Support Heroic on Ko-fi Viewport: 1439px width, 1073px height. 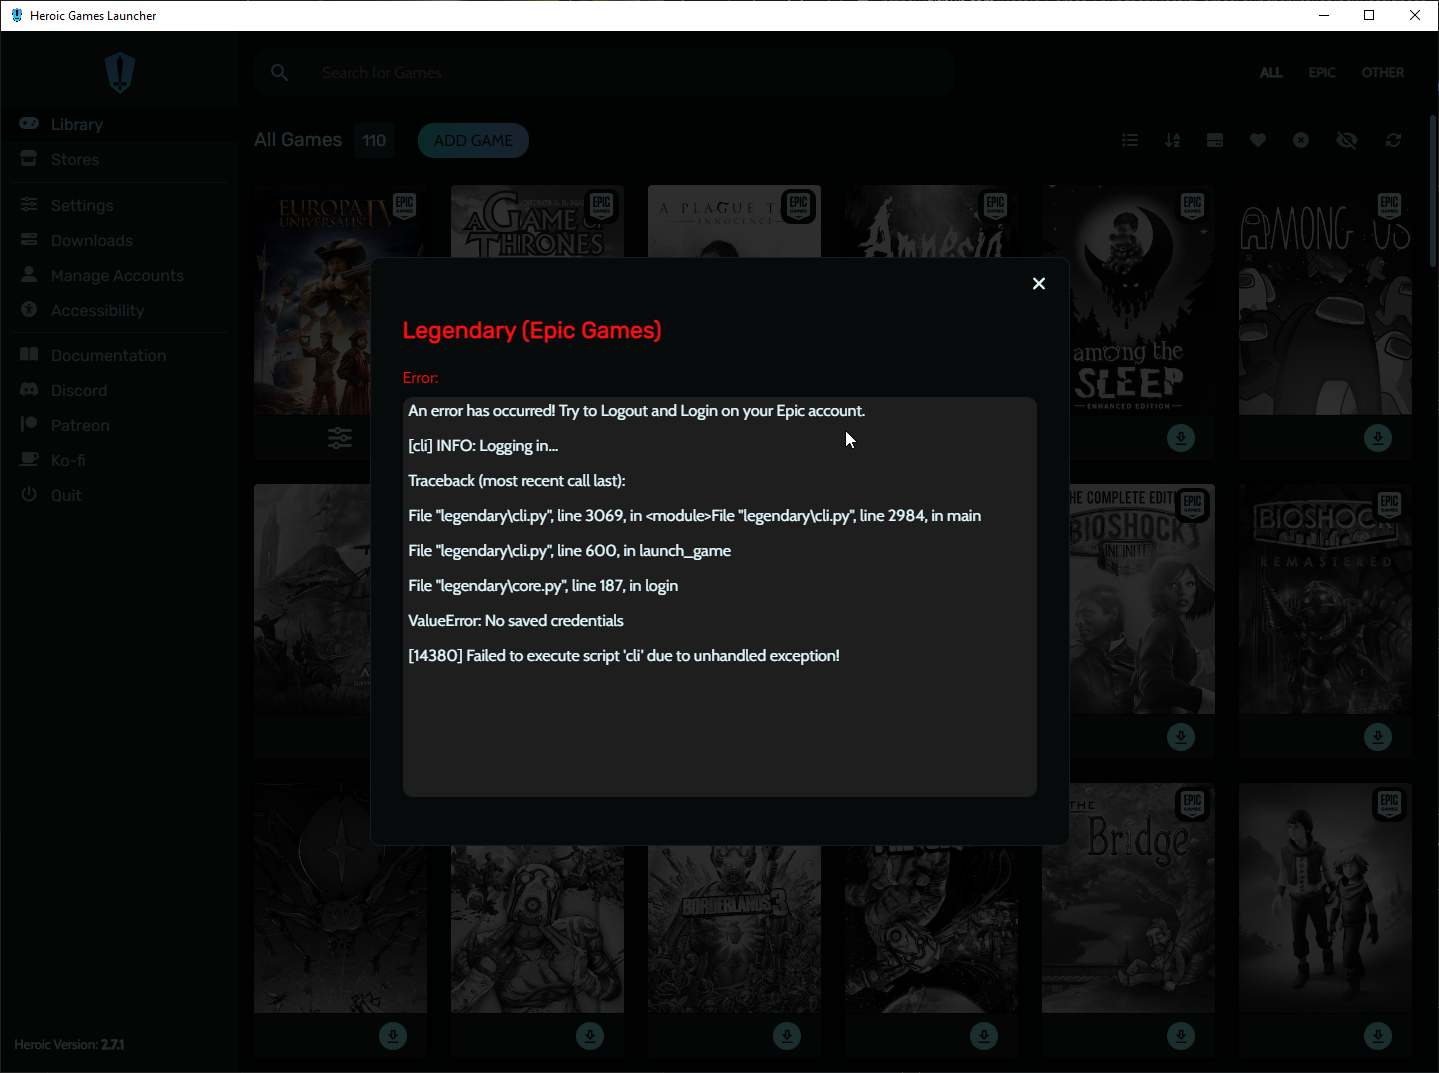pyautogui.click(x=67, y=460)
